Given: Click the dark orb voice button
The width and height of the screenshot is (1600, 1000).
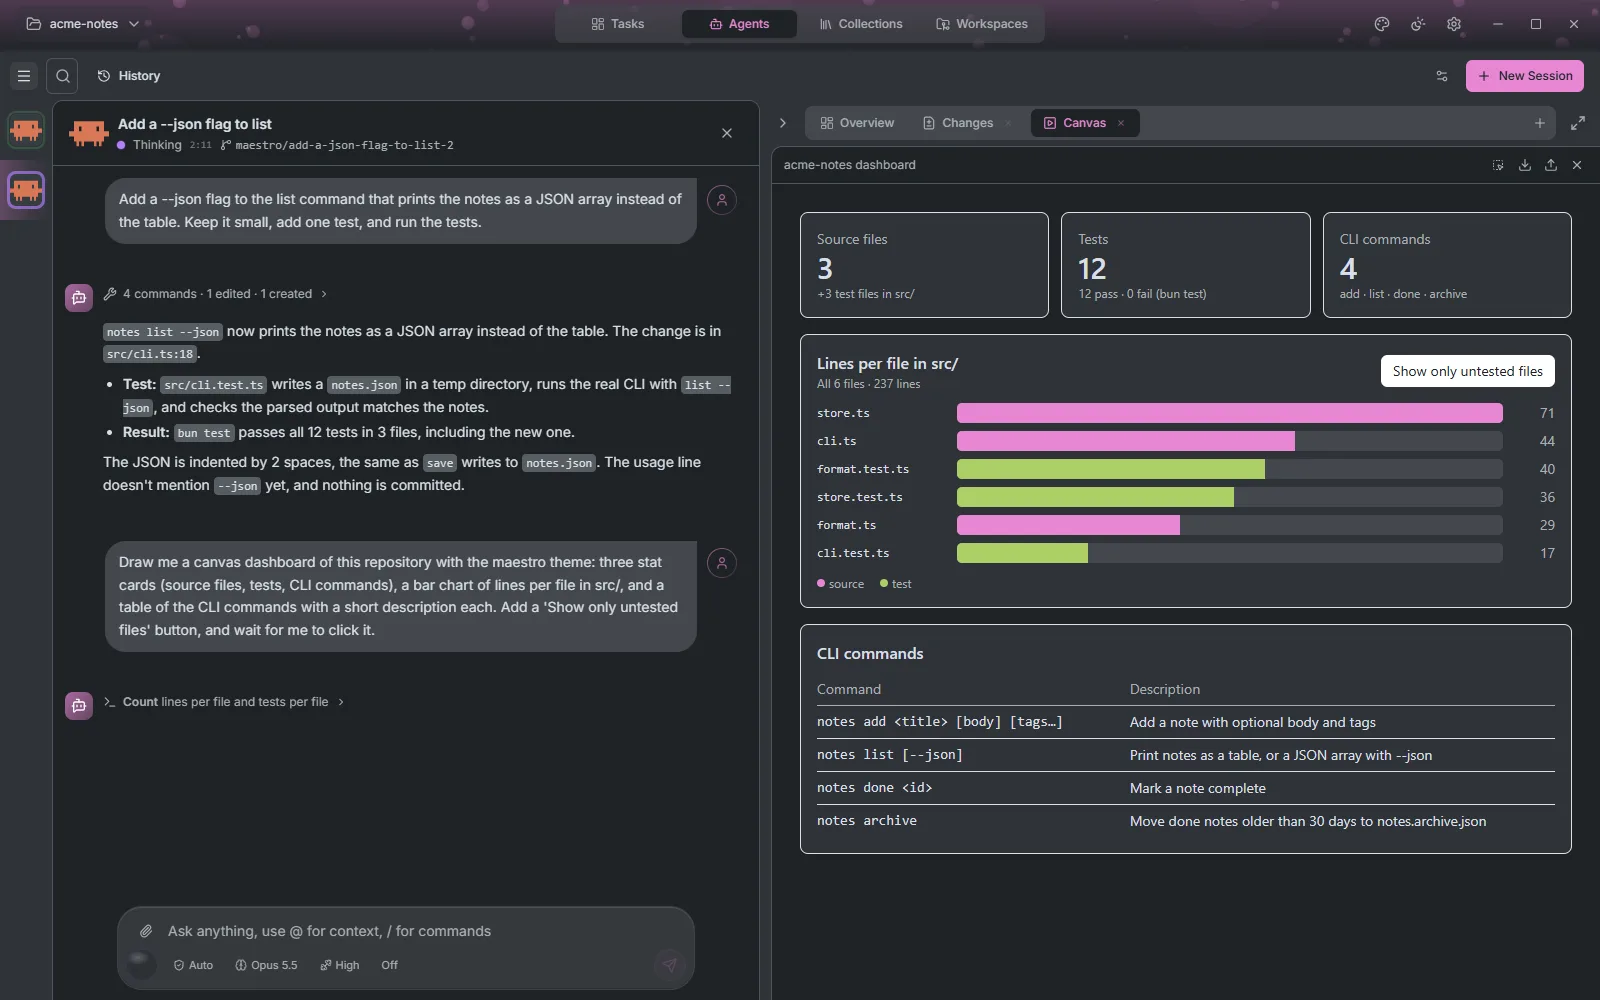Looking at the screenshot, I should (141, 965).
